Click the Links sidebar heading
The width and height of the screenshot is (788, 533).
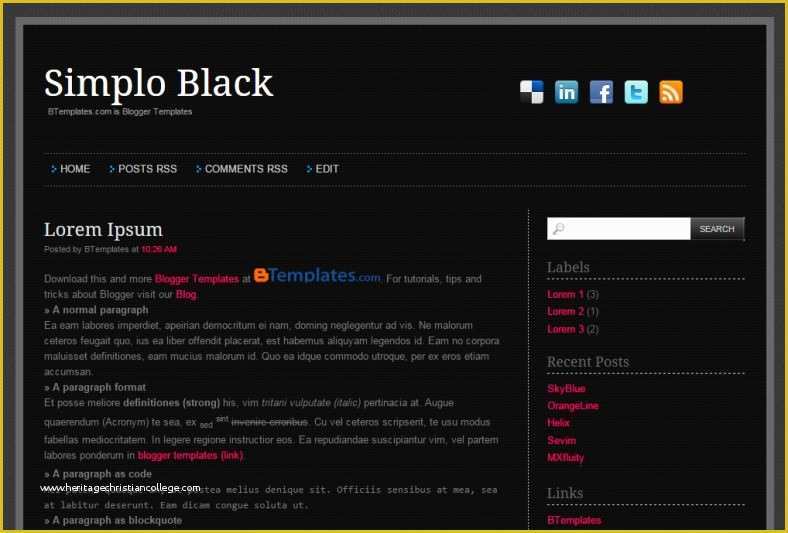(x=565, y=493)
